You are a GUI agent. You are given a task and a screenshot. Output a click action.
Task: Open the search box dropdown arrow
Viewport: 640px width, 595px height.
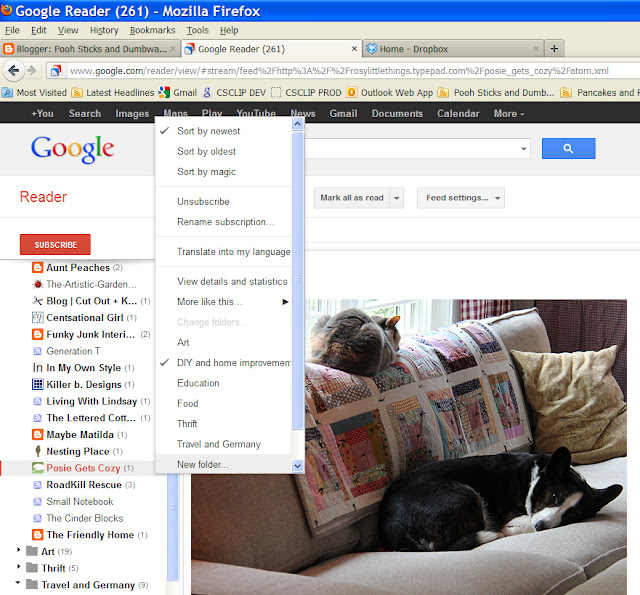(x=523, y=149)
